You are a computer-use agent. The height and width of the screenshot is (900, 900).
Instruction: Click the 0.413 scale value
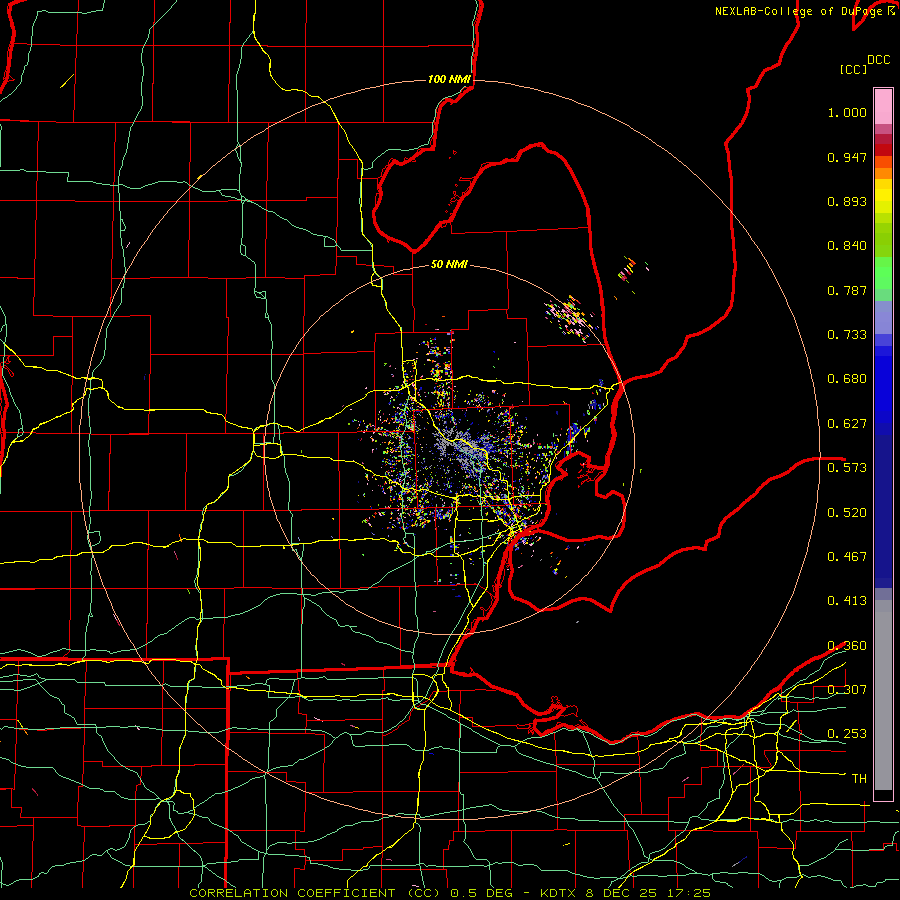point(847,601)
